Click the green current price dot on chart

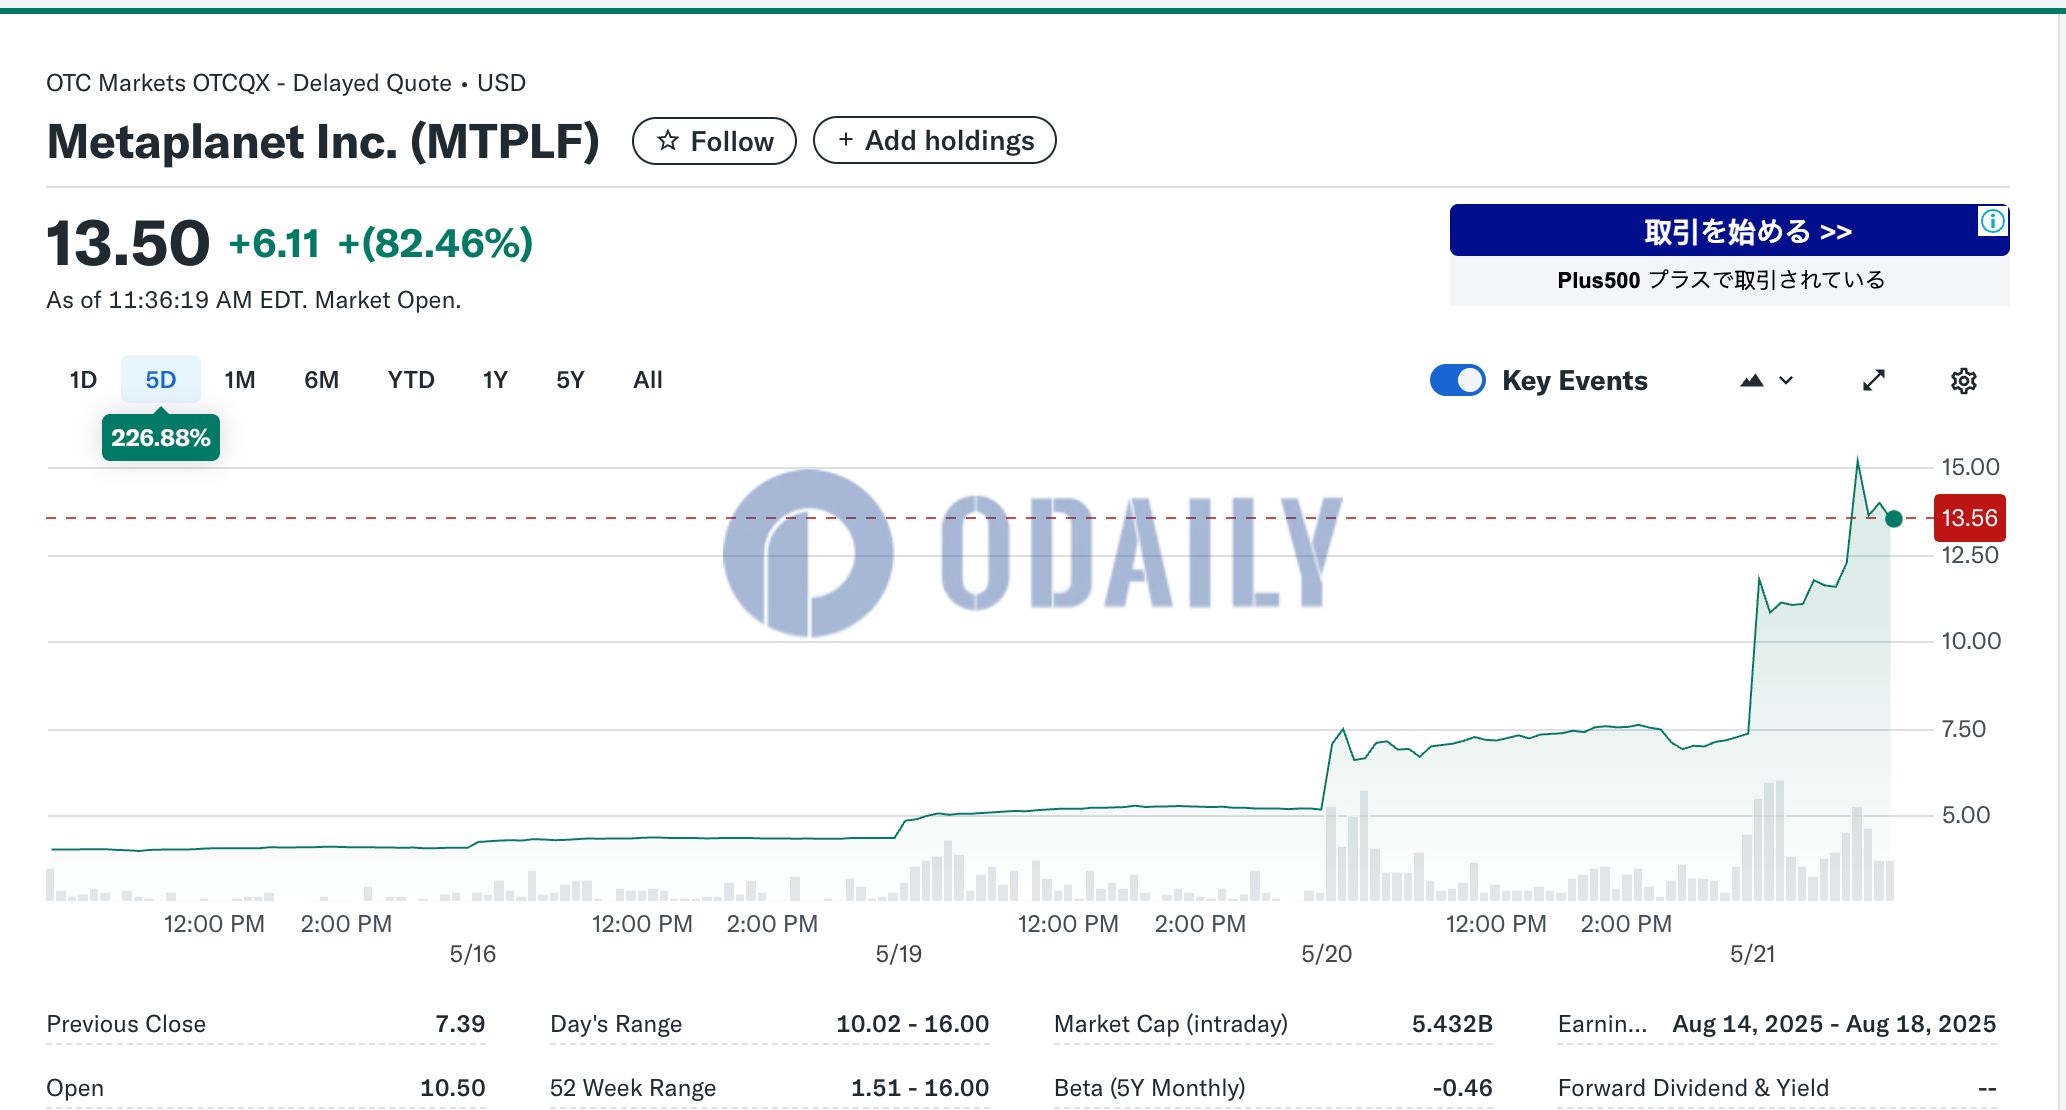pos(1893,518)
